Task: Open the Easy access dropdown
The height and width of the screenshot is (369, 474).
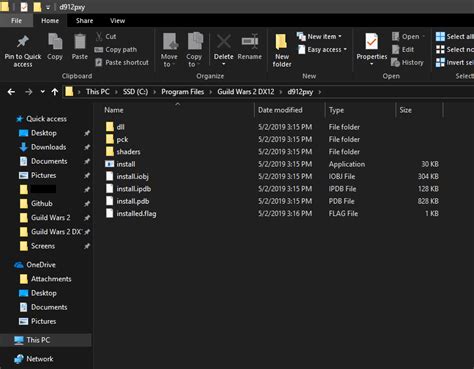Action: (x=322, y=50)
